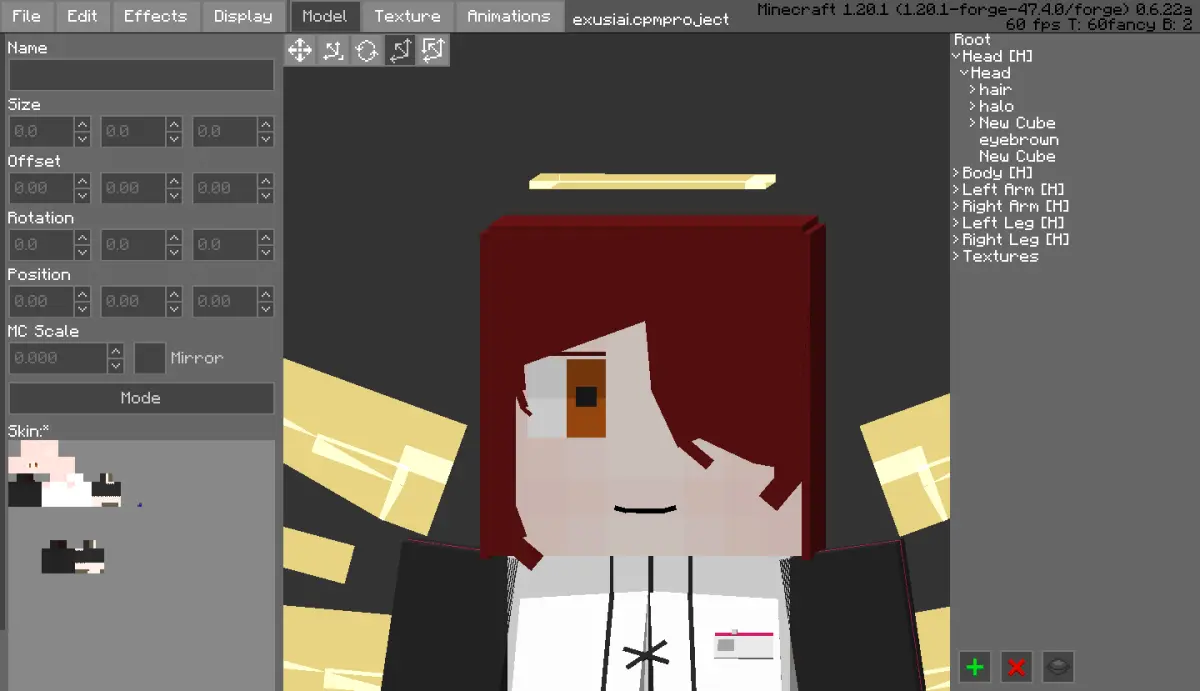Select the rightmost viewport tool icon
Image resolution: width=1200 pixels, height=691 pixels.
tap(432, 50)
